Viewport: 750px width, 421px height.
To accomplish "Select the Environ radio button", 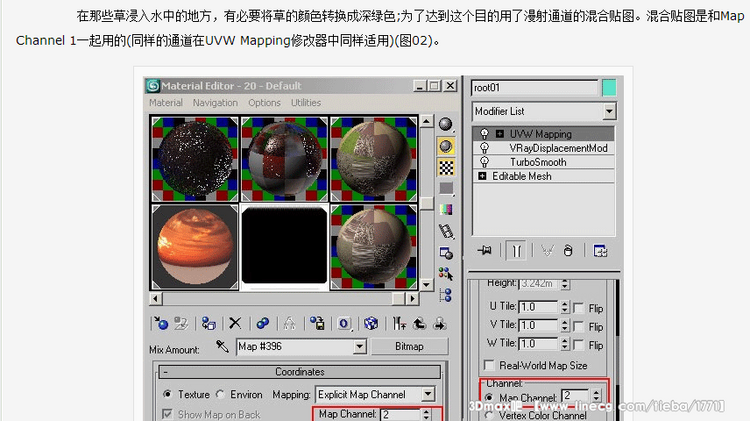I will (223, 394).
